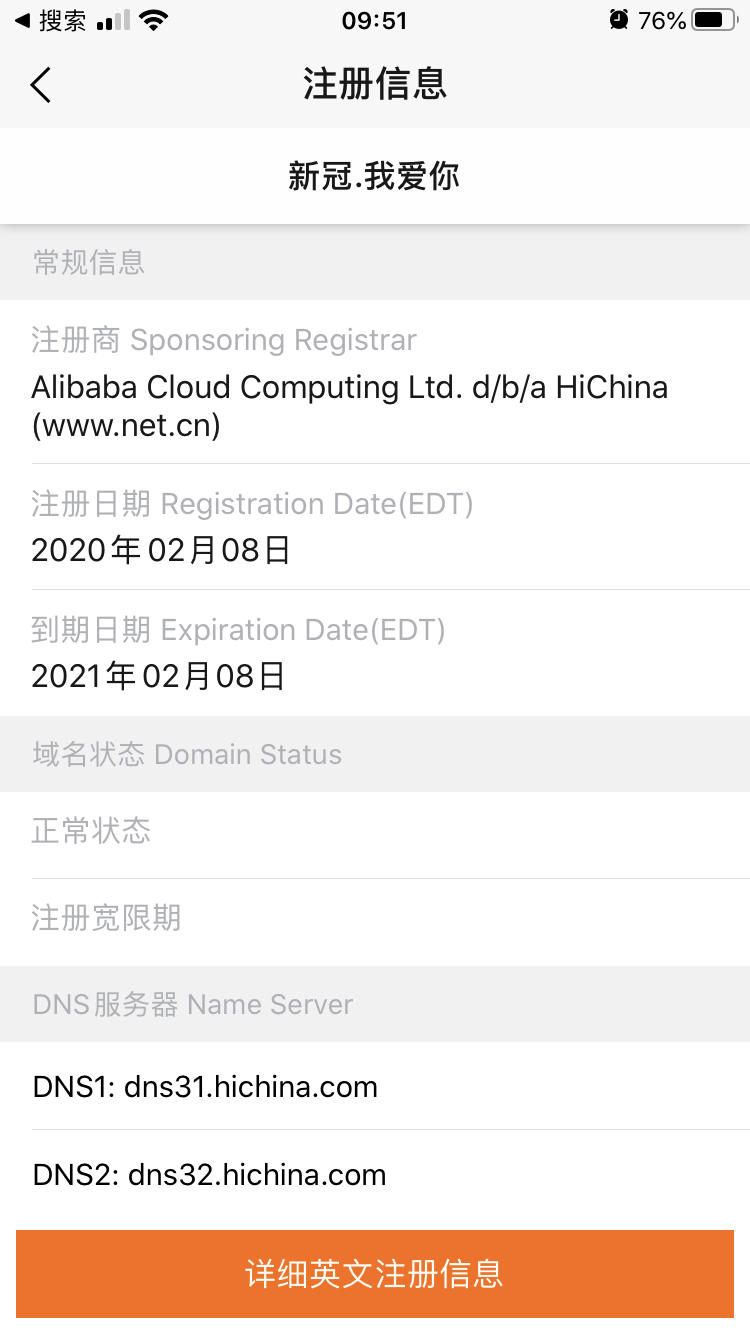The image size is (750, 1334).
Task: Tap the back arrow icon
Action: (40, 85)
